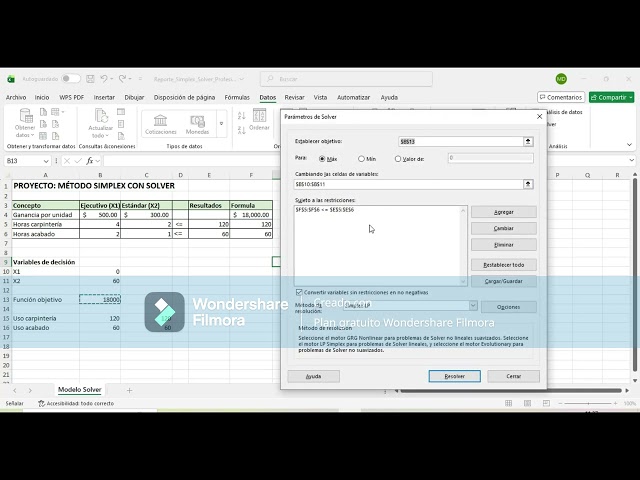Choose the Cotizaciones data type
Screen dimensions: 640x480
point(160,124)
